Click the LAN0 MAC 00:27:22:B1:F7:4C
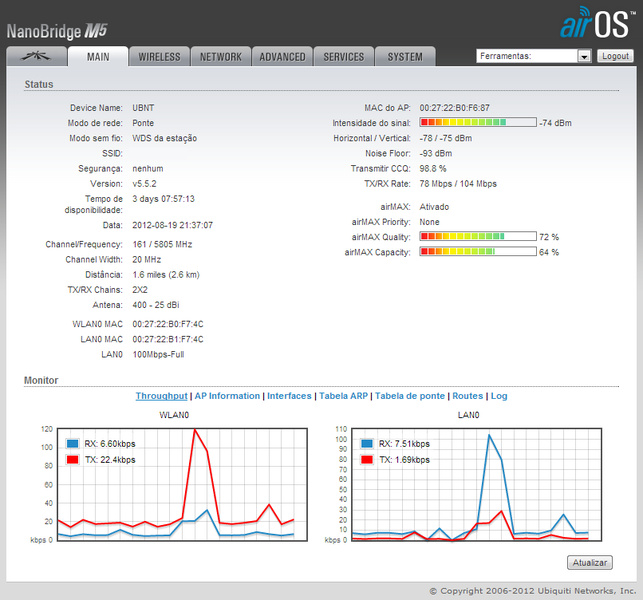 (x=168, y=340)
